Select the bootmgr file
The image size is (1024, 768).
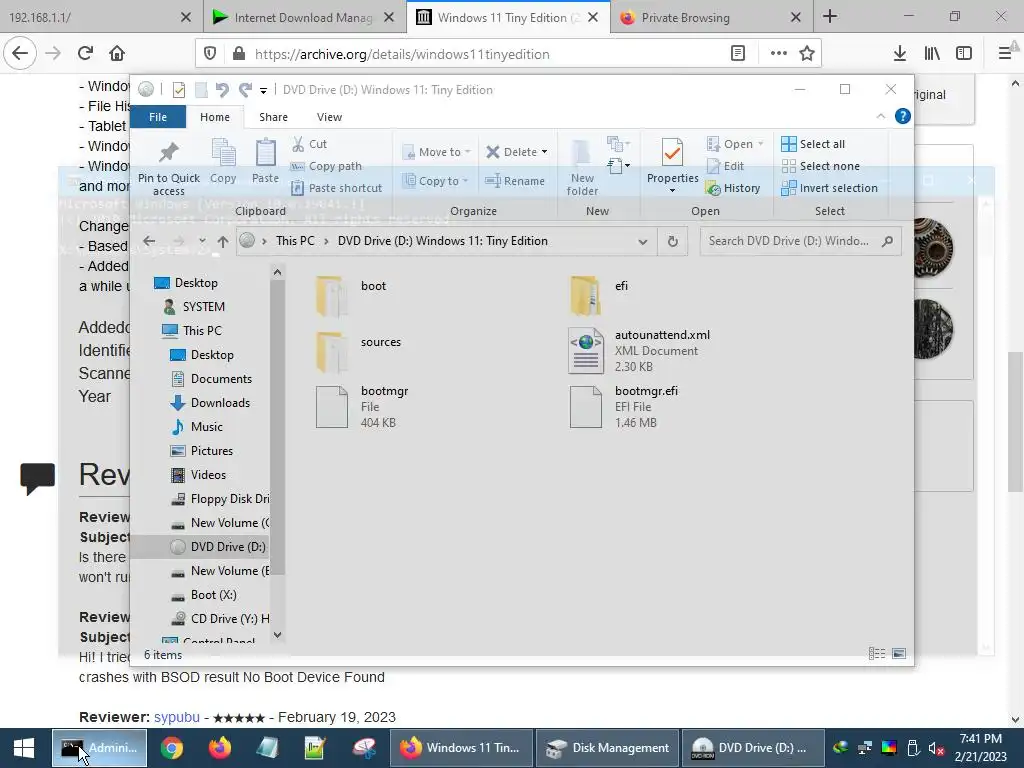362,407
